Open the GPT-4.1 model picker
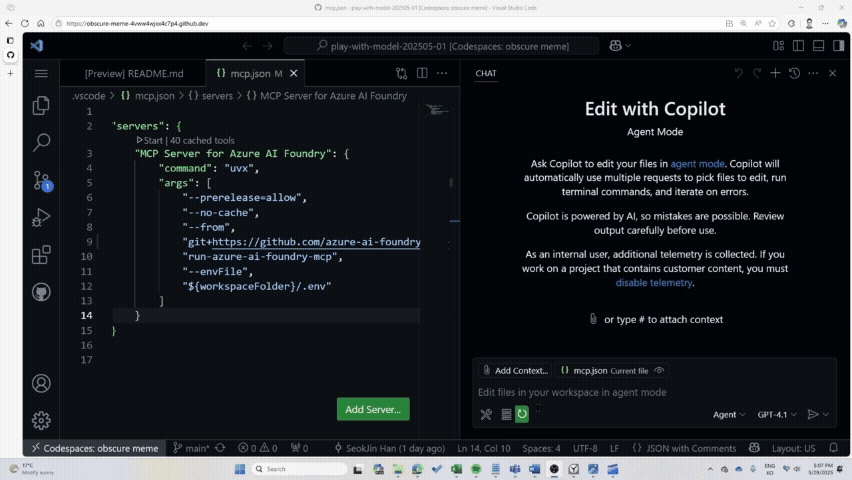The width and height of the screenshot is (852, 480). click(x=777, y=414)
